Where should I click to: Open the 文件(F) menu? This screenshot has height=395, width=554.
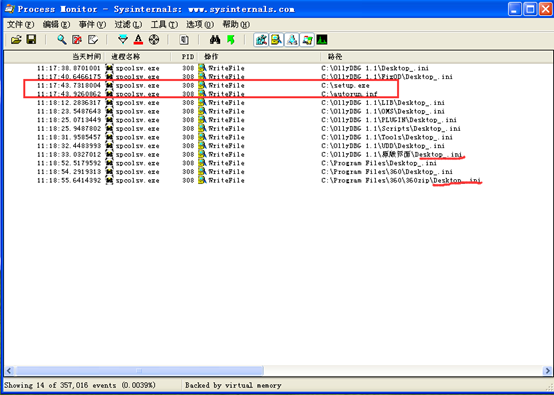click(x=20, y=24)
